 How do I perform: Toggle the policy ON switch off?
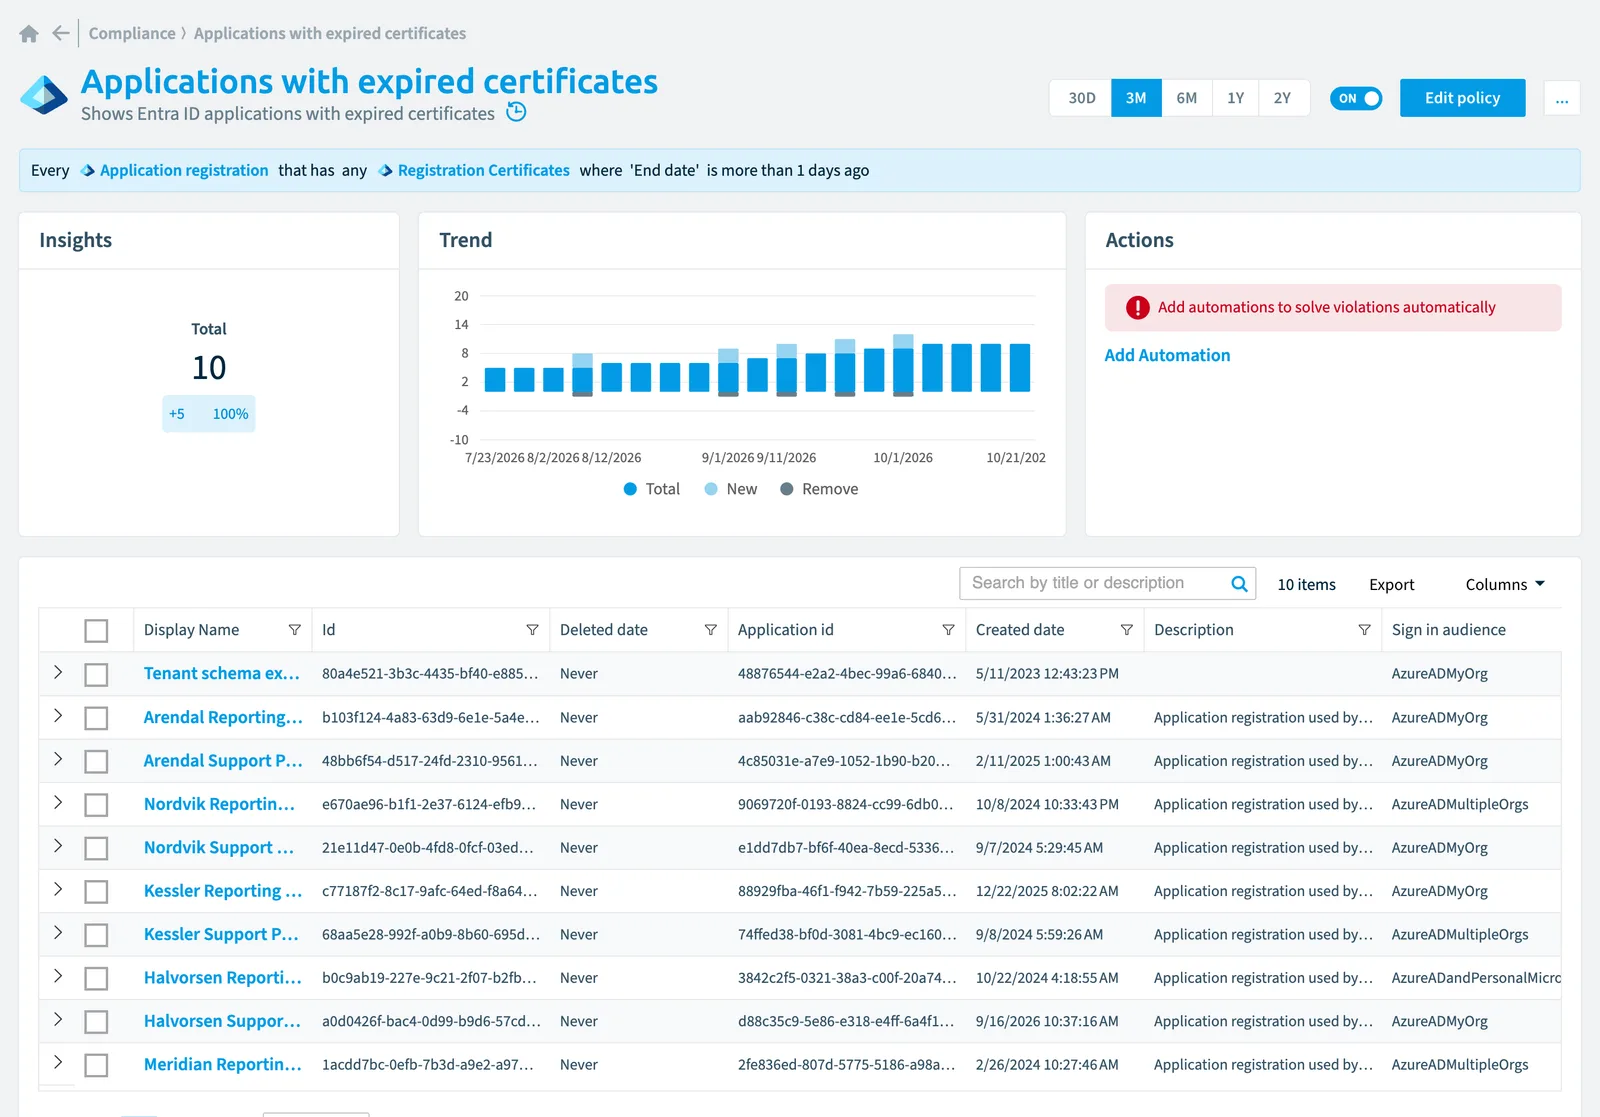[x=1356, y=98]
